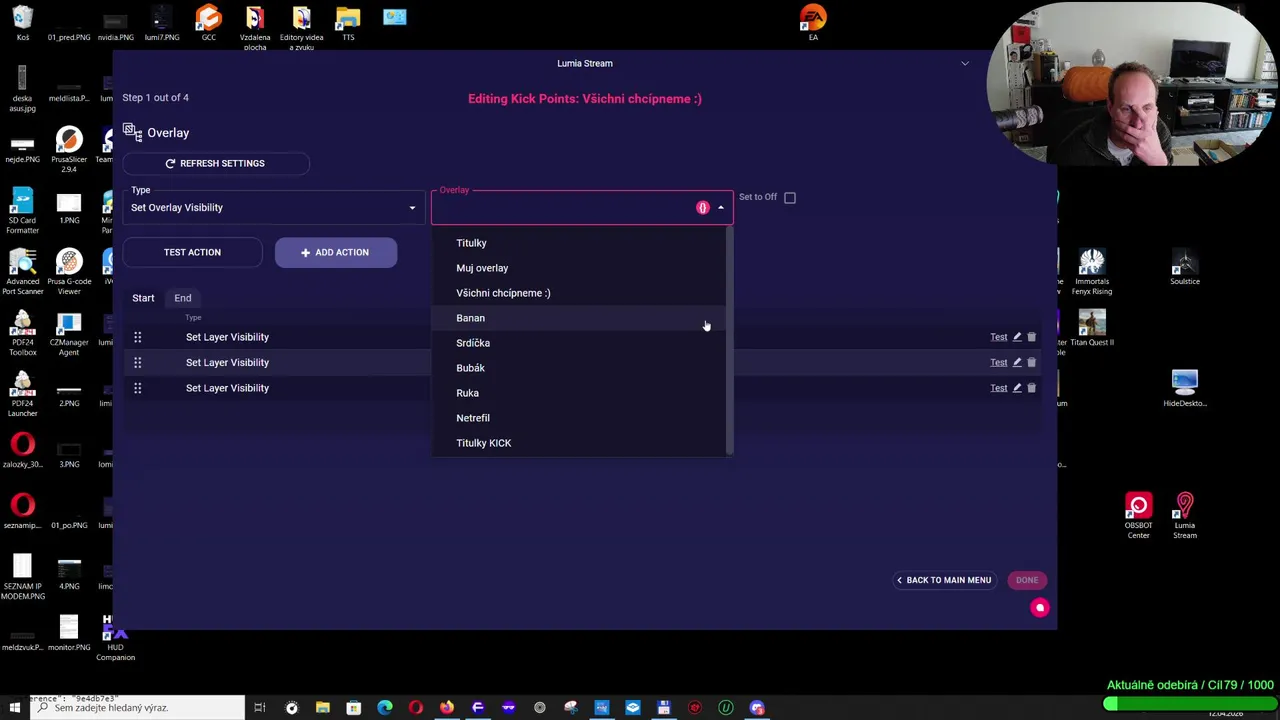Click Test link on first action row
1280x720 pixels.
click(999, 337)
